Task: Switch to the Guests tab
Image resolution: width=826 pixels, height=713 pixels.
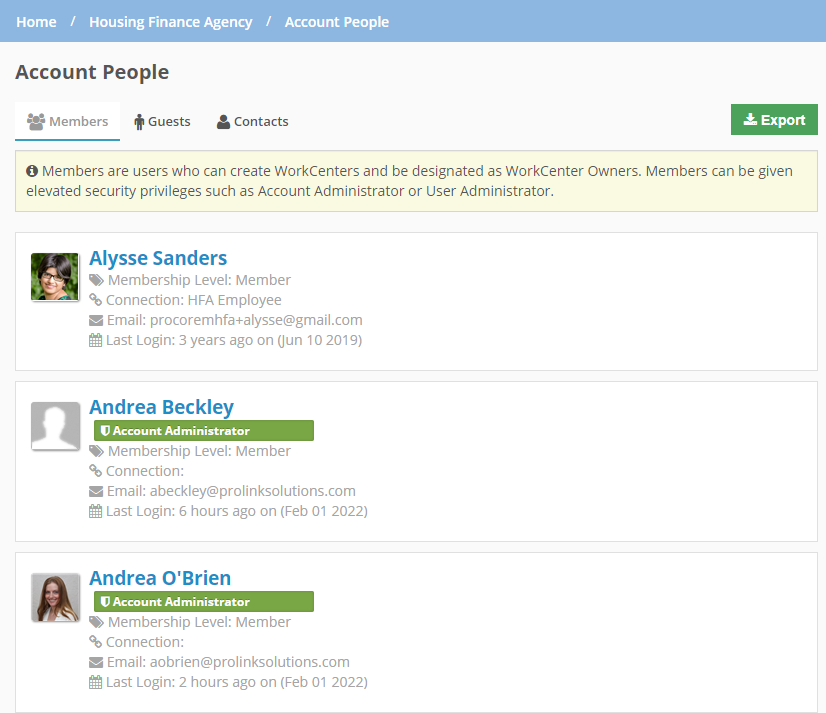Action: tap(162, 122)
